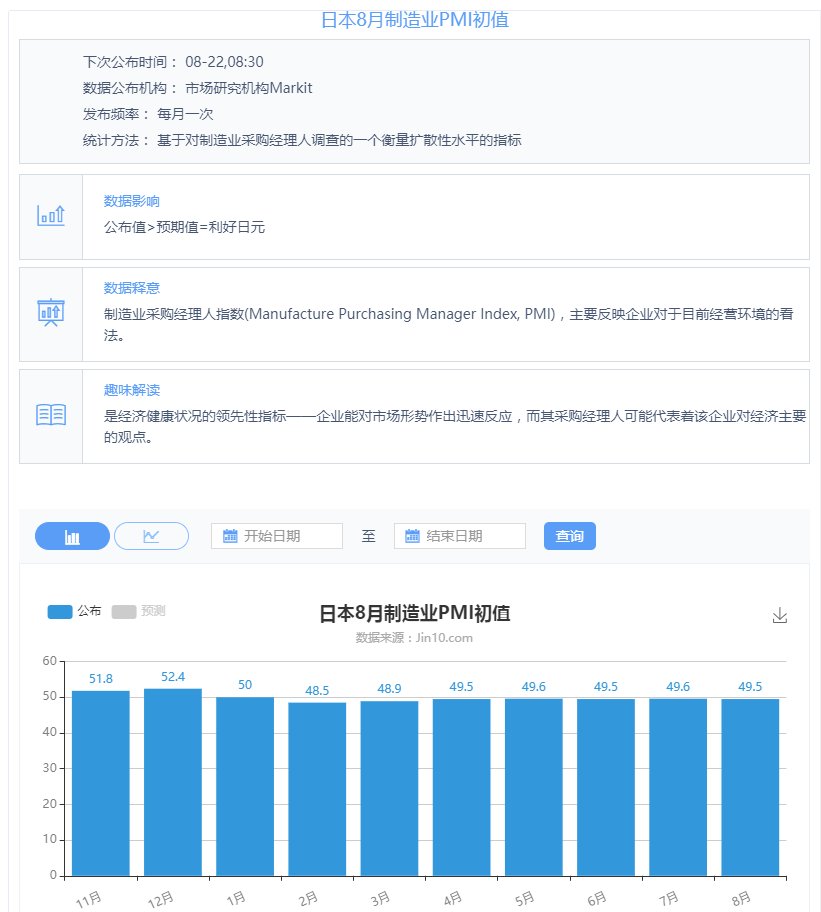Screen dimensions: 821x912
Task: Click the 5月 bar in the chart
Action: pyautogui.click(x=533, y=788)
